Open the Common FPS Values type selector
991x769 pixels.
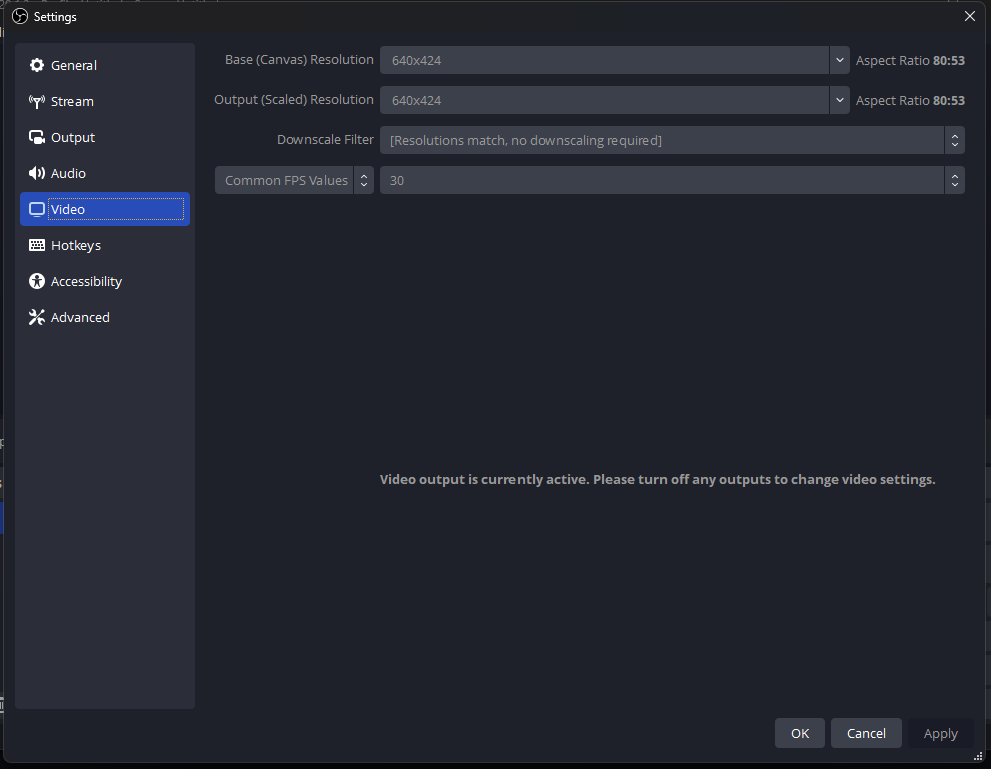pos(294,180)
